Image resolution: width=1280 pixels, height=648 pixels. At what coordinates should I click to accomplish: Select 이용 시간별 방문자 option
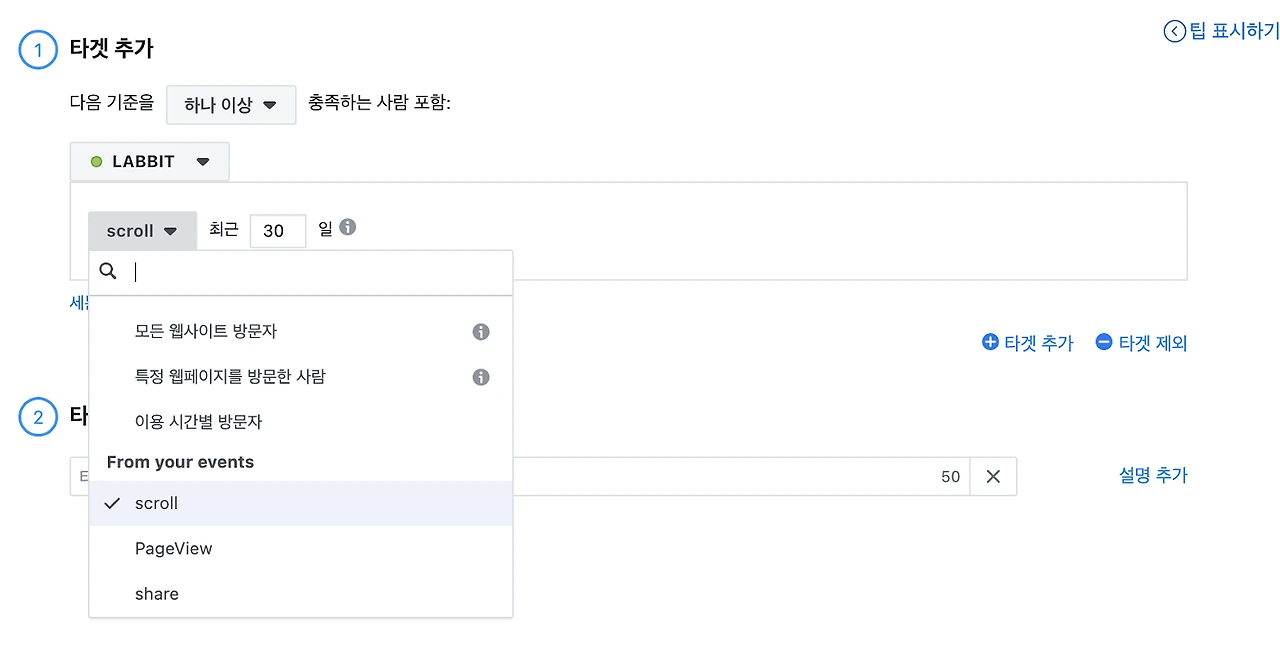198,422
